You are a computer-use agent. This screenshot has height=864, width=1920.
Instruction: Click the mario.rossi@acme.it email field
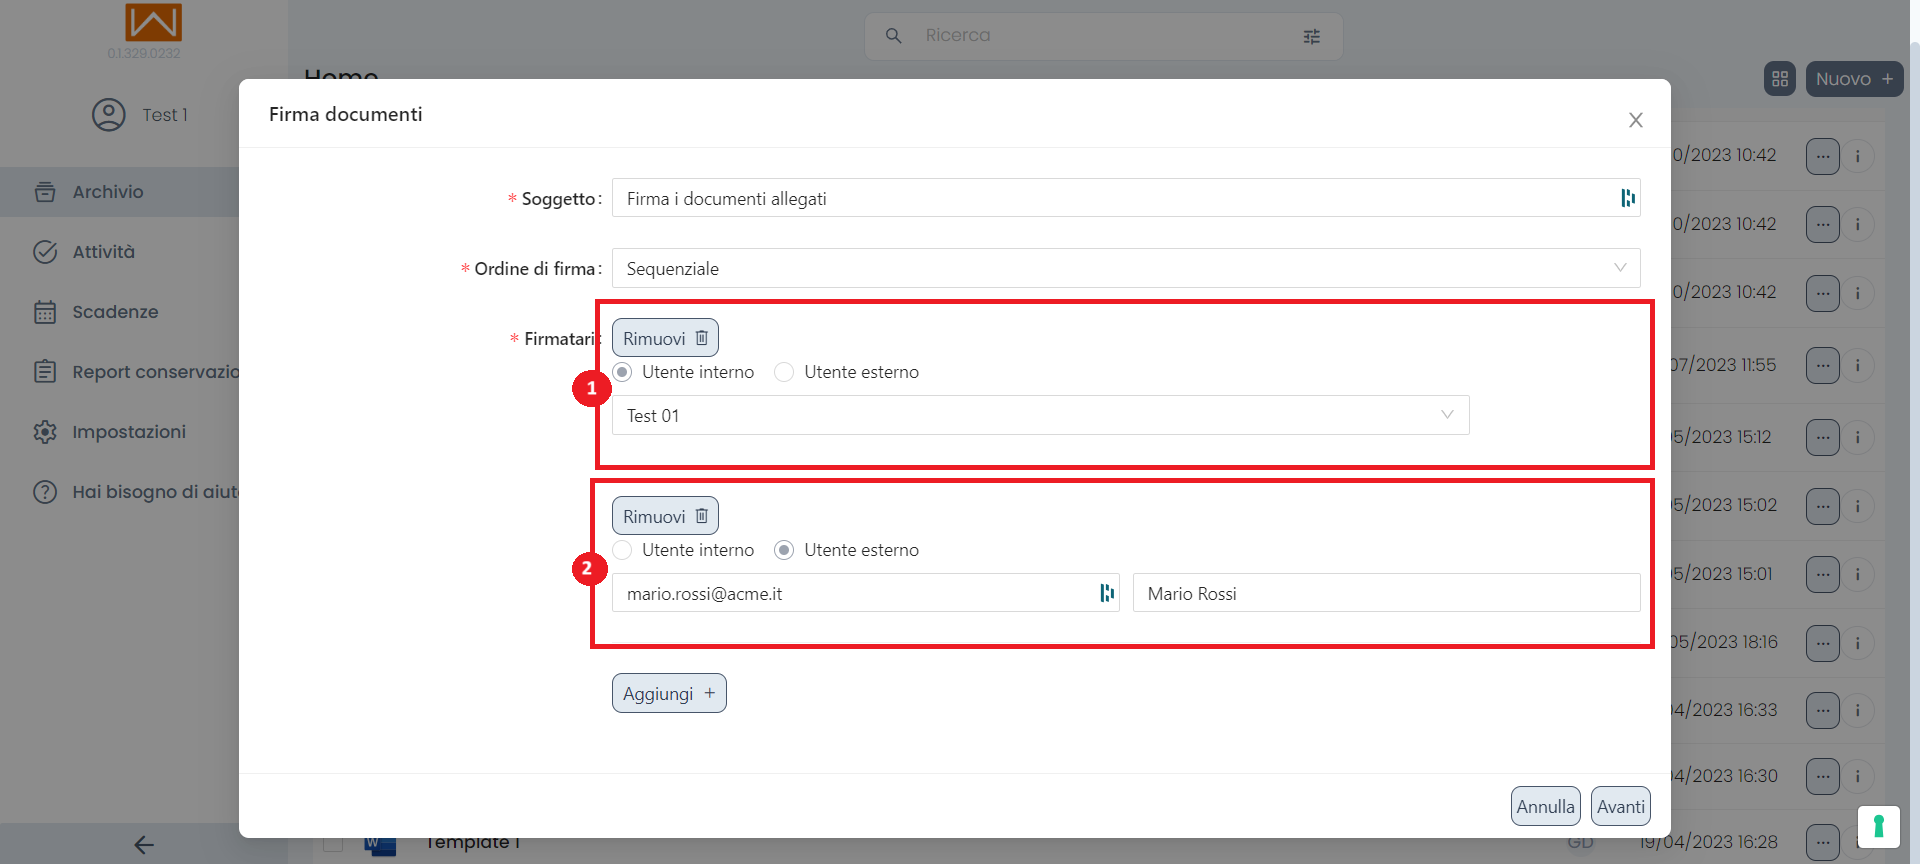865,593
